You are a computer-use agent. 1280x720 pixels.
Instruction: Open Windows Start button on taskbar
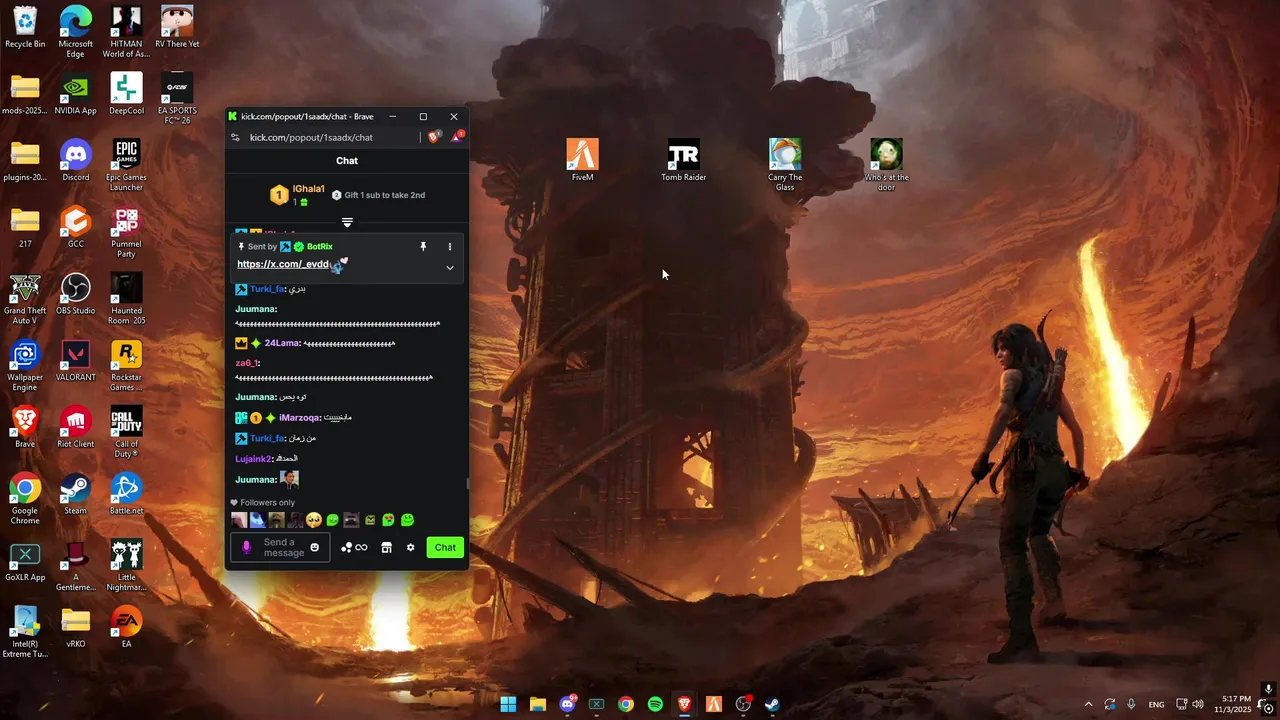[508, 704]
